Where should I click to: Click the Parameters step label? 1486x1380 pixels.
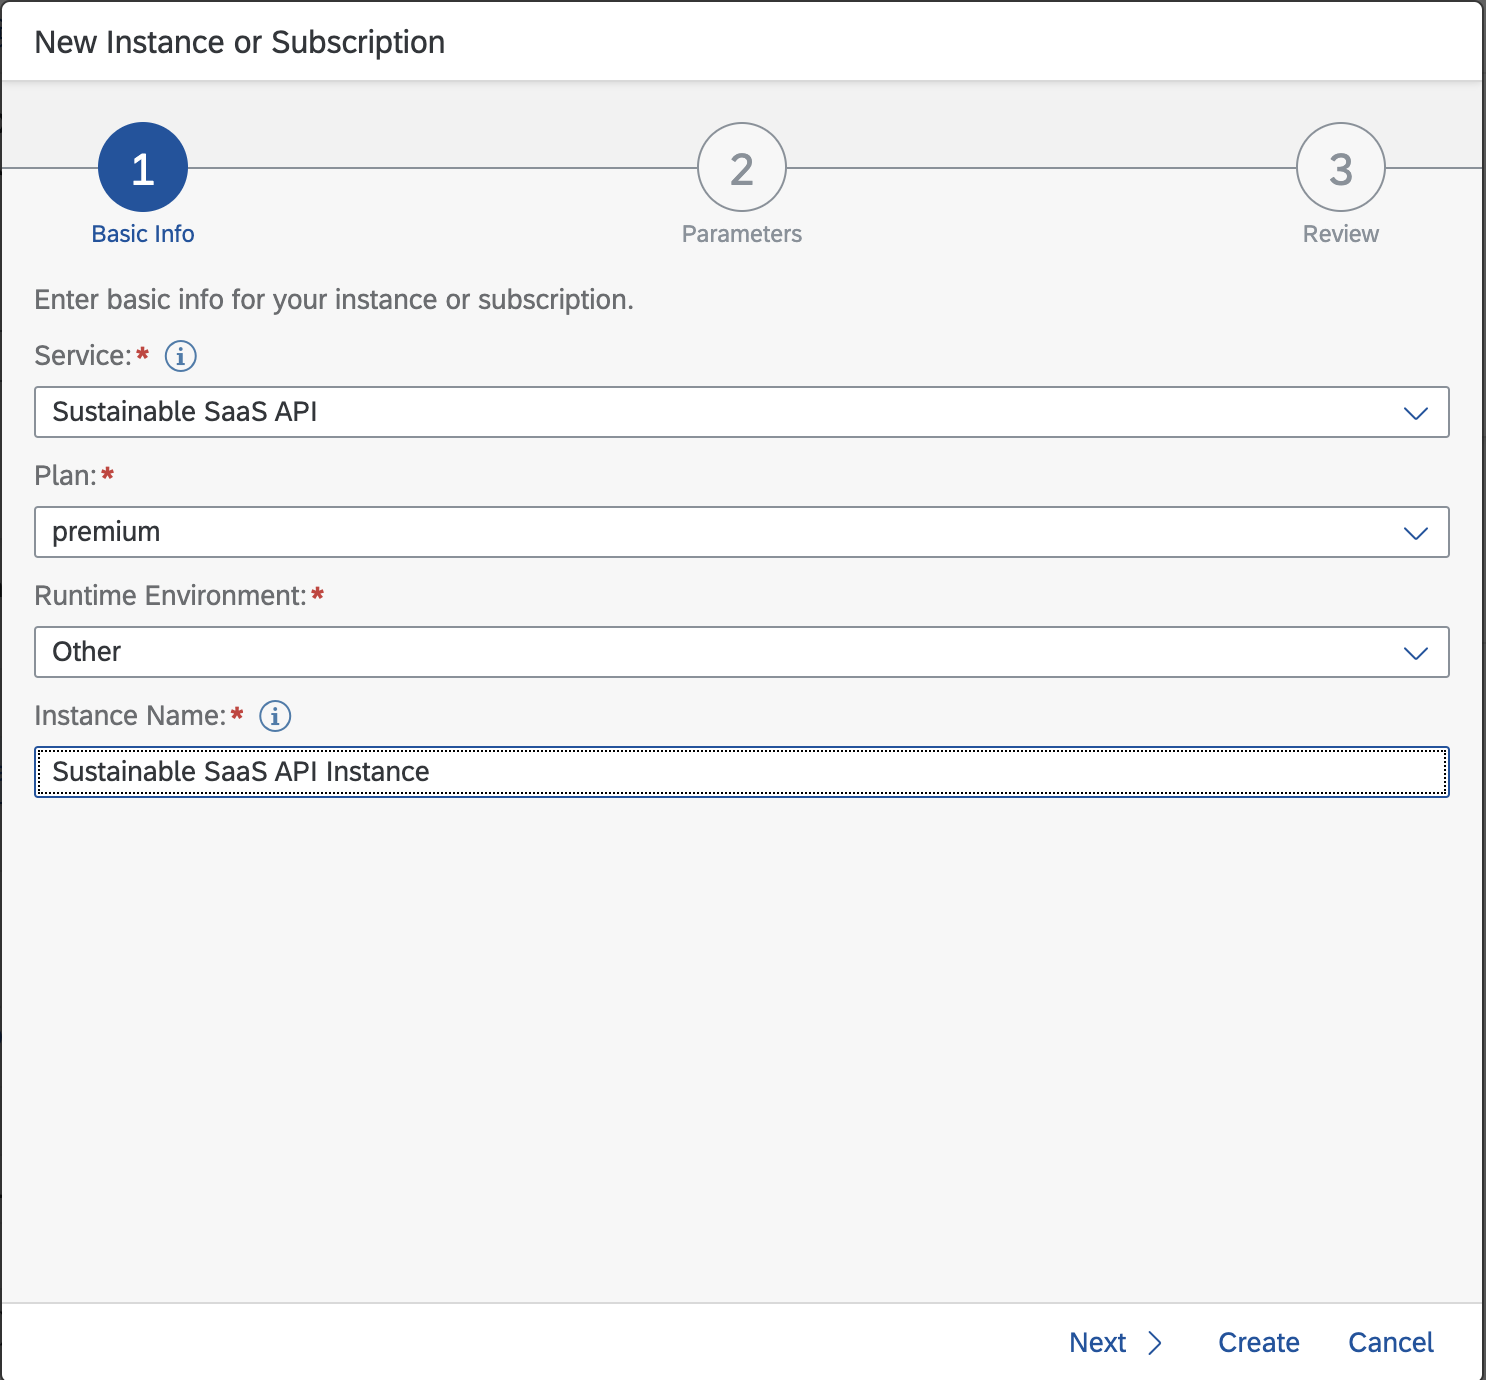click(742, 234)
